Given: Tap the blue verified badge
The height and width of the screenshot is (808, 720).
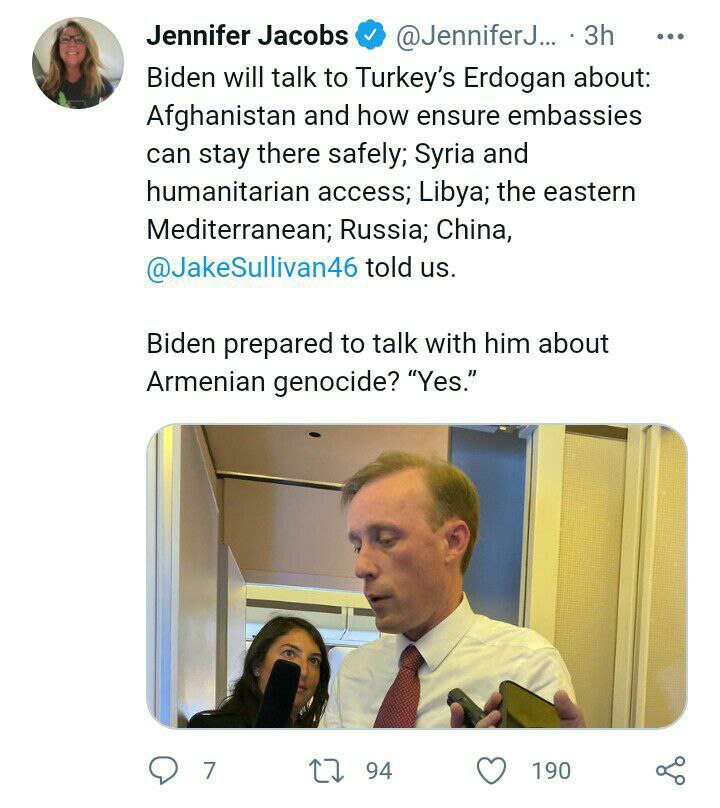Looking at the screenshot, I should [x=371, y=35].
